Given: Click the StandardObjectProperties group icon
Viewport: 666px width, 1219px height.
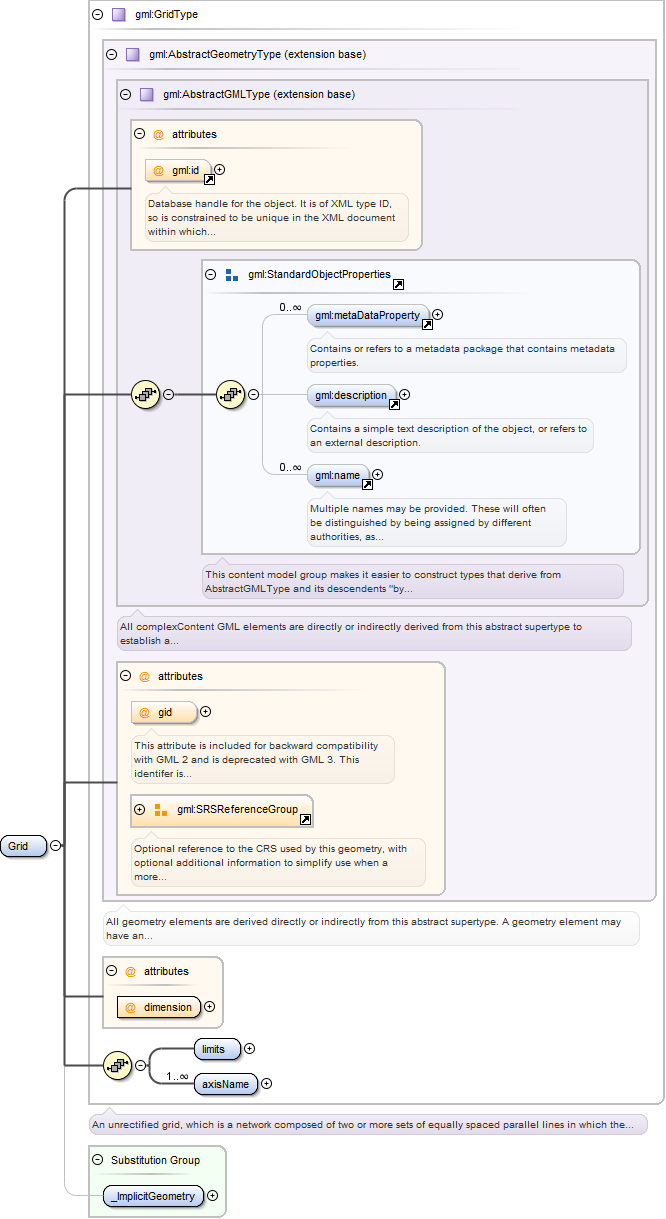Looking at the screenshot, I should tap(232, 274).
